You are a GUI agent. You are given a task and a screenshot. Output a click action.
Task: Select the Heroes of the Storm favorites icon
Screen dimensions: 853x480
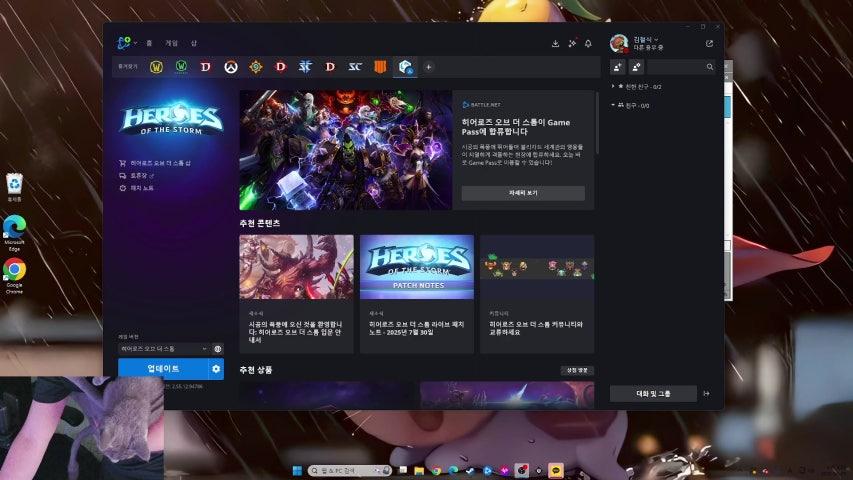tap(405, 67)
